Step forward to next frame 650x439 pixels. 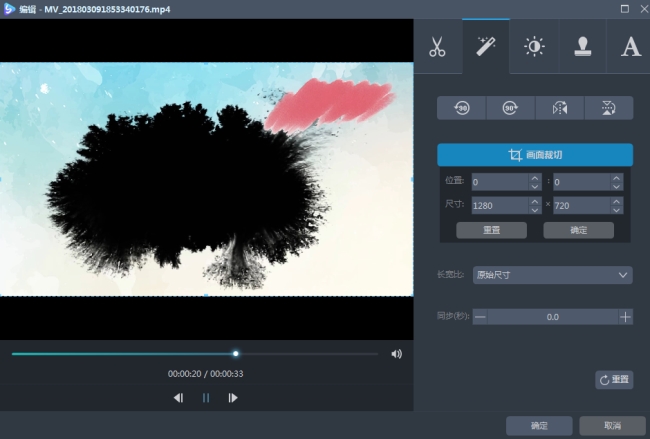click(x=233, y=398)
